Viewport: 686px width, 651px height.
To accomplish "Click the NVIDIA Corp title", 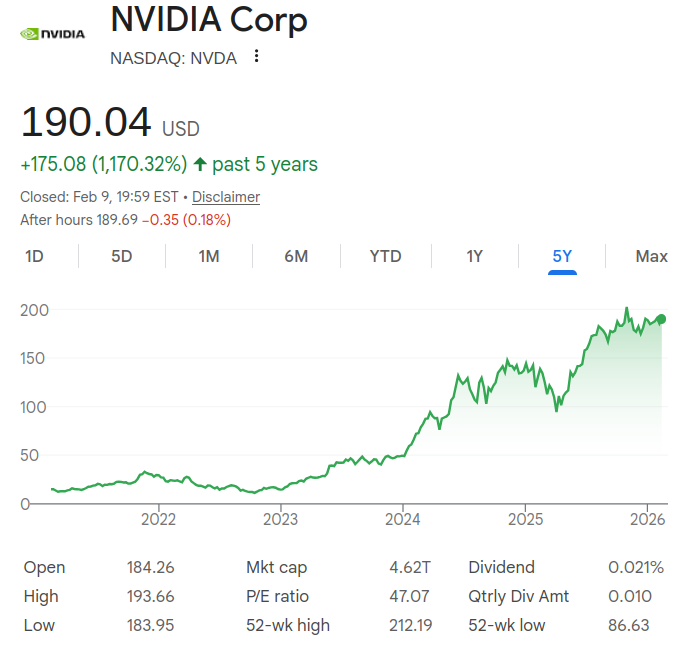I will click(209, 19).
